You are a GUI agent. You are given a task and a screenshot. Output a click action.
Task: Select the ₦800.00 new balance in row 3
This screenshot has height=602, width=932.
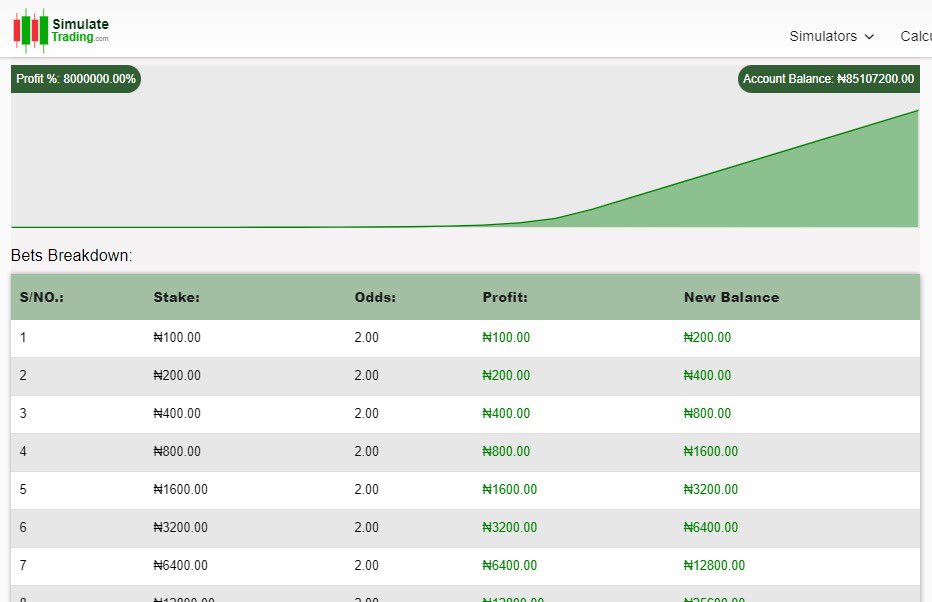pyautogui.click(x=707, y=414)
